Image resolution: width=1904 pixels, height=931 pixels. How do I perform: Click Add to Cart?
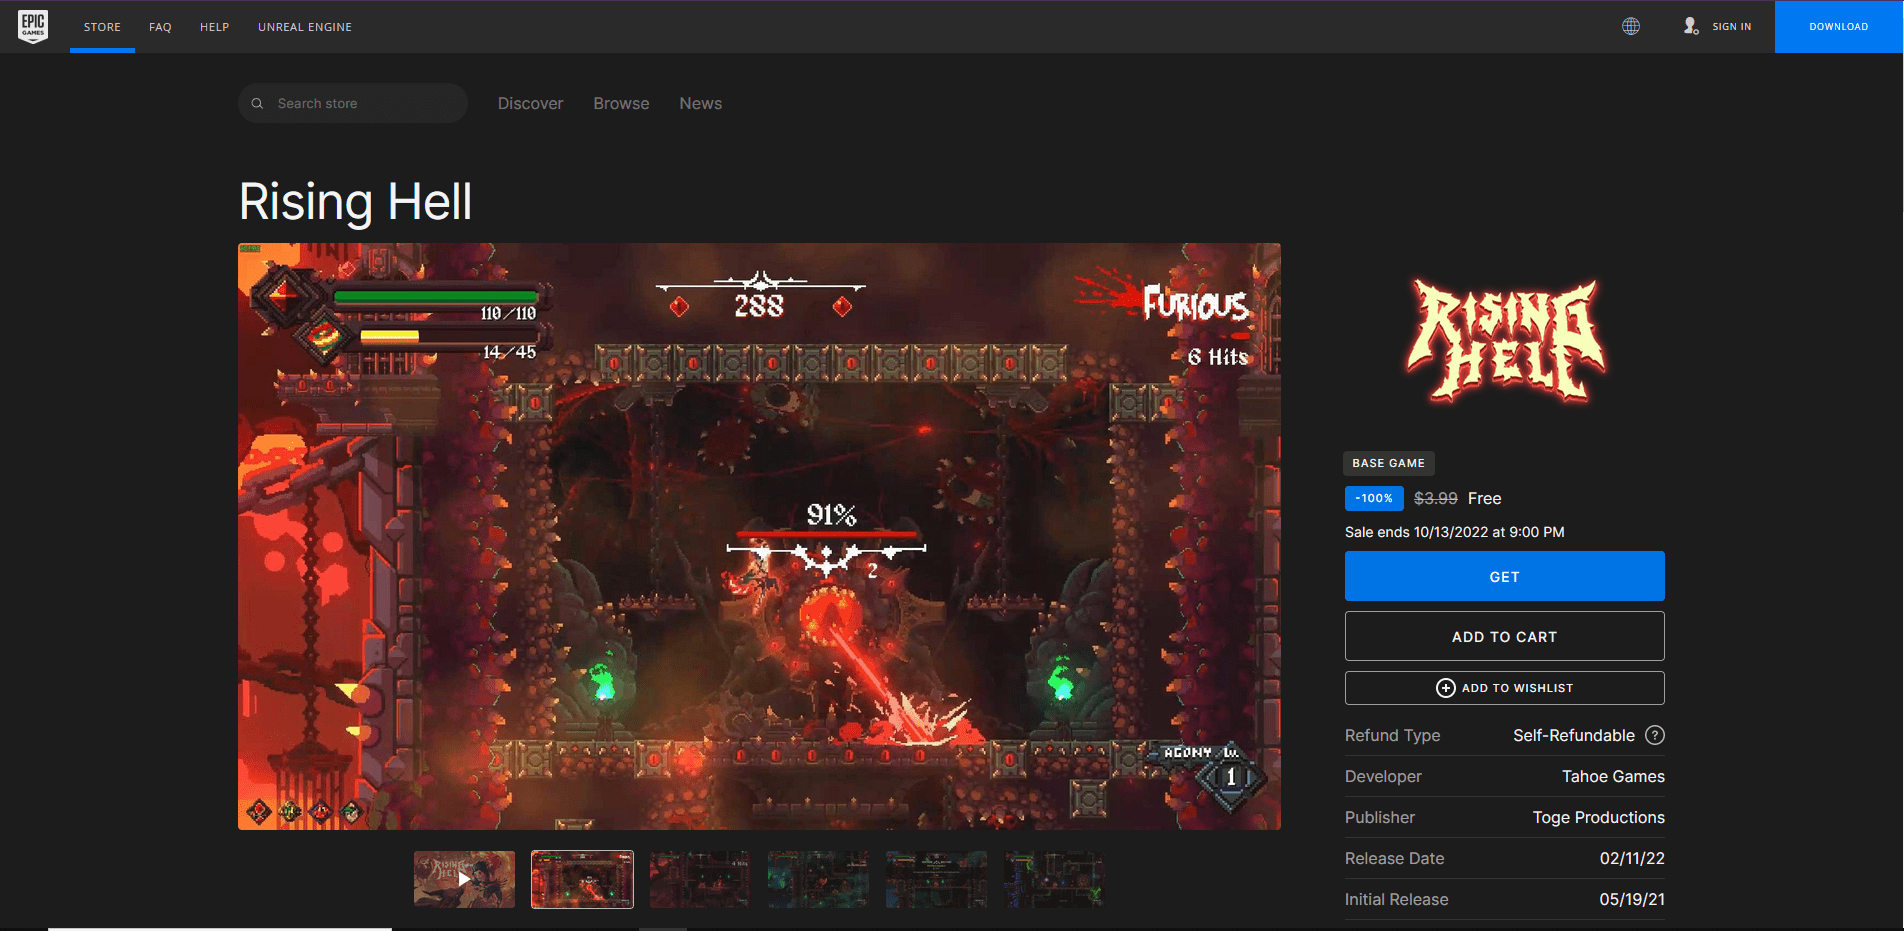[x=1505, y=636]
